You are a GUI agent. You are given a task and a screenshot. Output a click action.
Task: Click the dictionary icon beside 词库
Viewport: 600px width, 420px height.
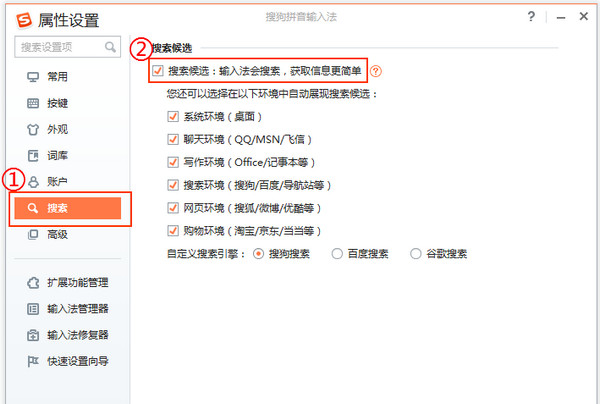[33, 156]
